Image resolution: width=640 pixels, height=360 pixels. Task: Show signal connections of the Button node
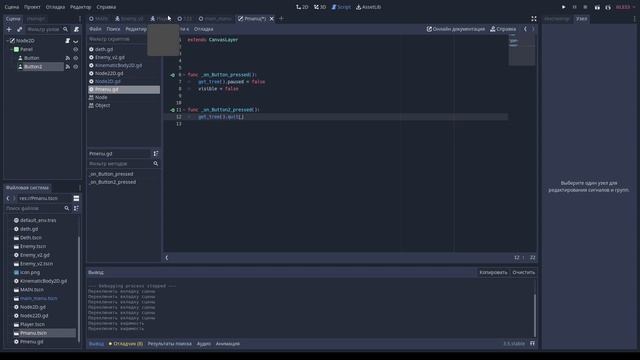tap(68, 58)
